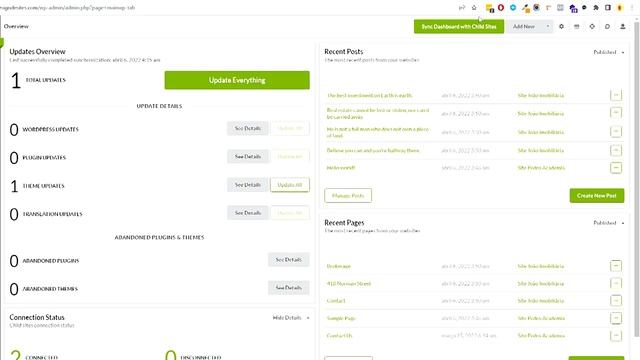Open actions menu for Real estate post row

click(616, 113)
